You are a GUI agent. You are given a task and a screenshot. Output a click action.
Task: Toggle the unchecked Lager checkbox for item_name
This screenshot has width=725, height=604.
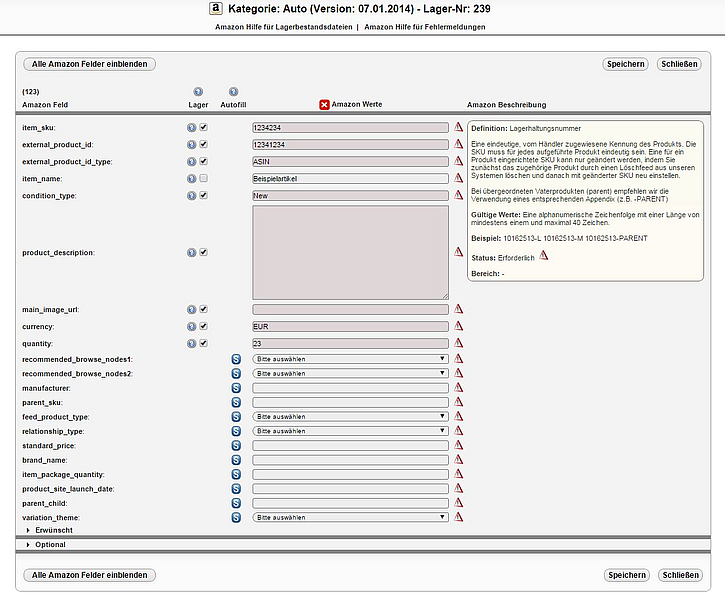point(203,178)
